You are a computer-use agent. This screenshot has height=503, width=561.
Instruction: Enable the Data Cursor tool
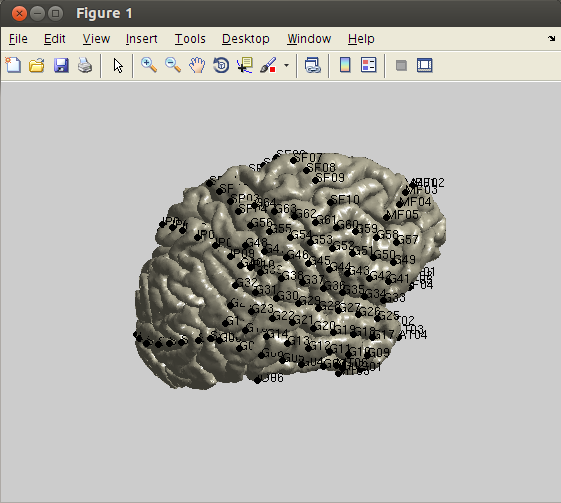(245, 65)
